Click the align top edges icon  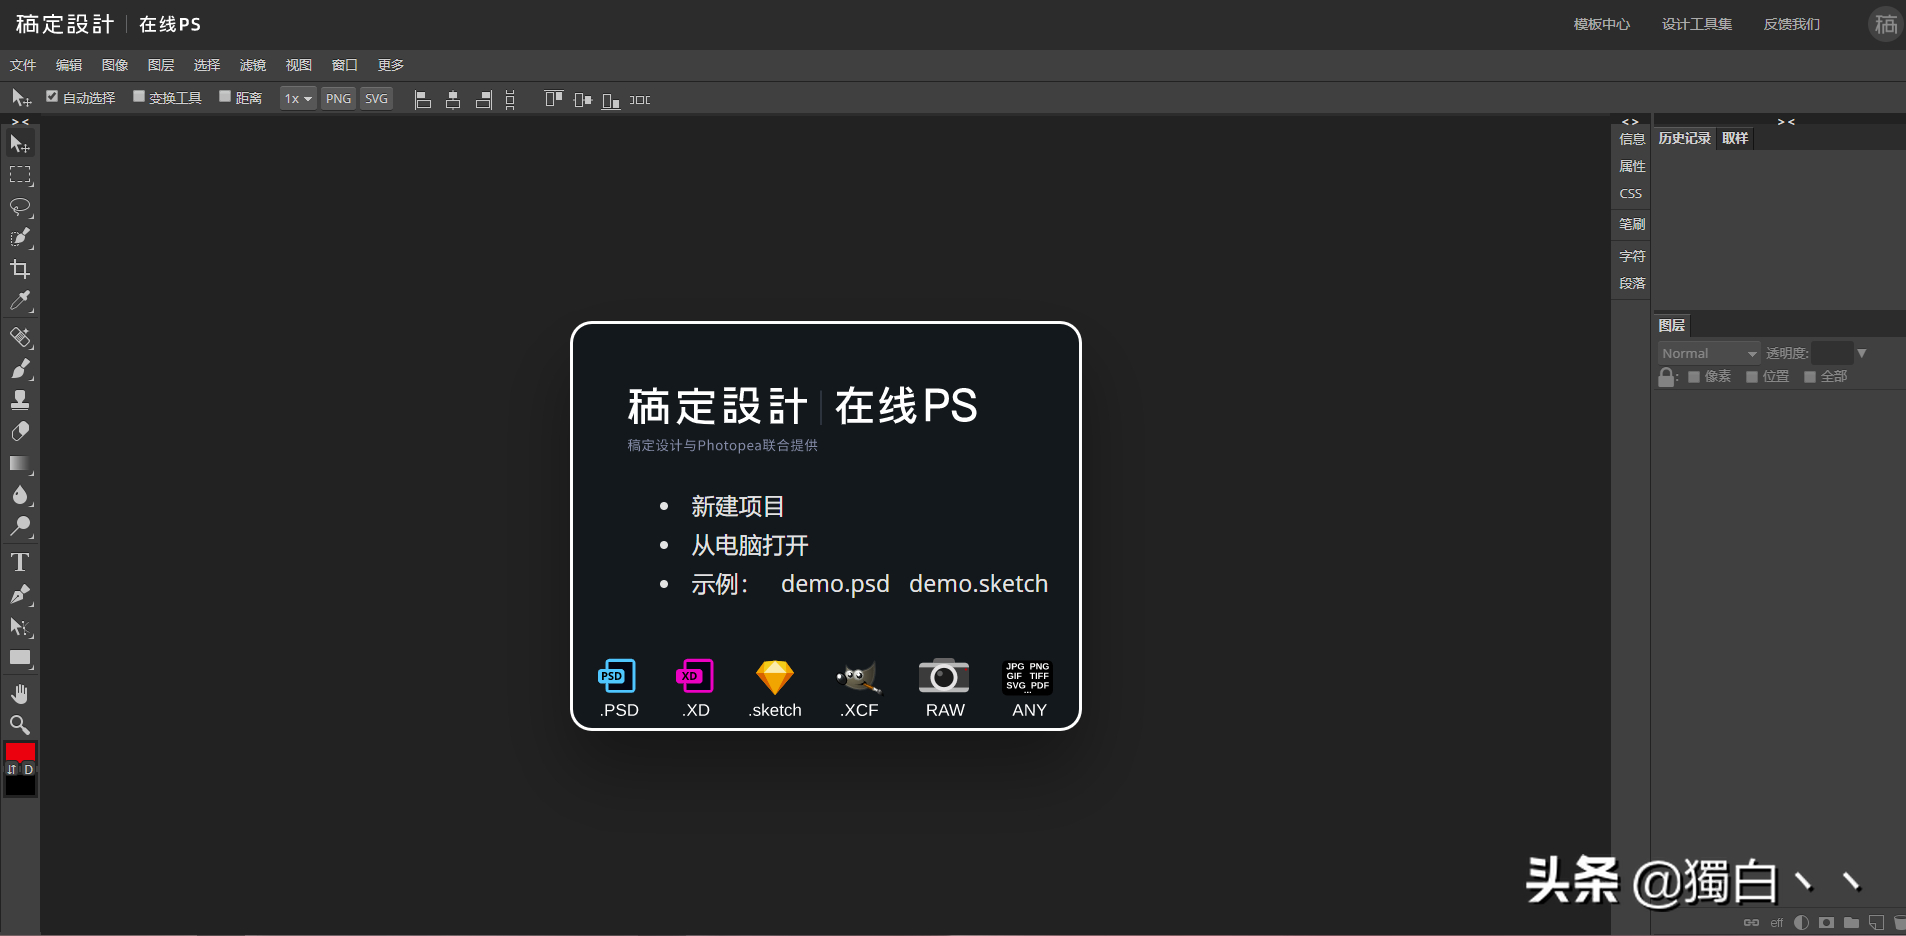(x=553, y=99)
